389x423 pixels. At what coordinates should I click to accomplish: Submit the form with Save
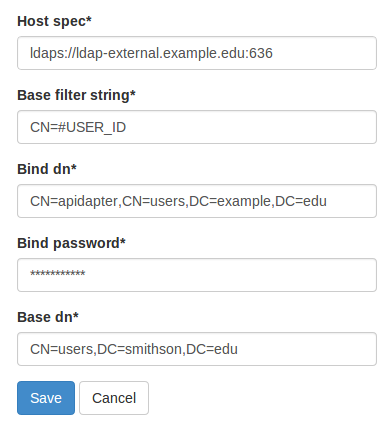[x=46, y=398]
